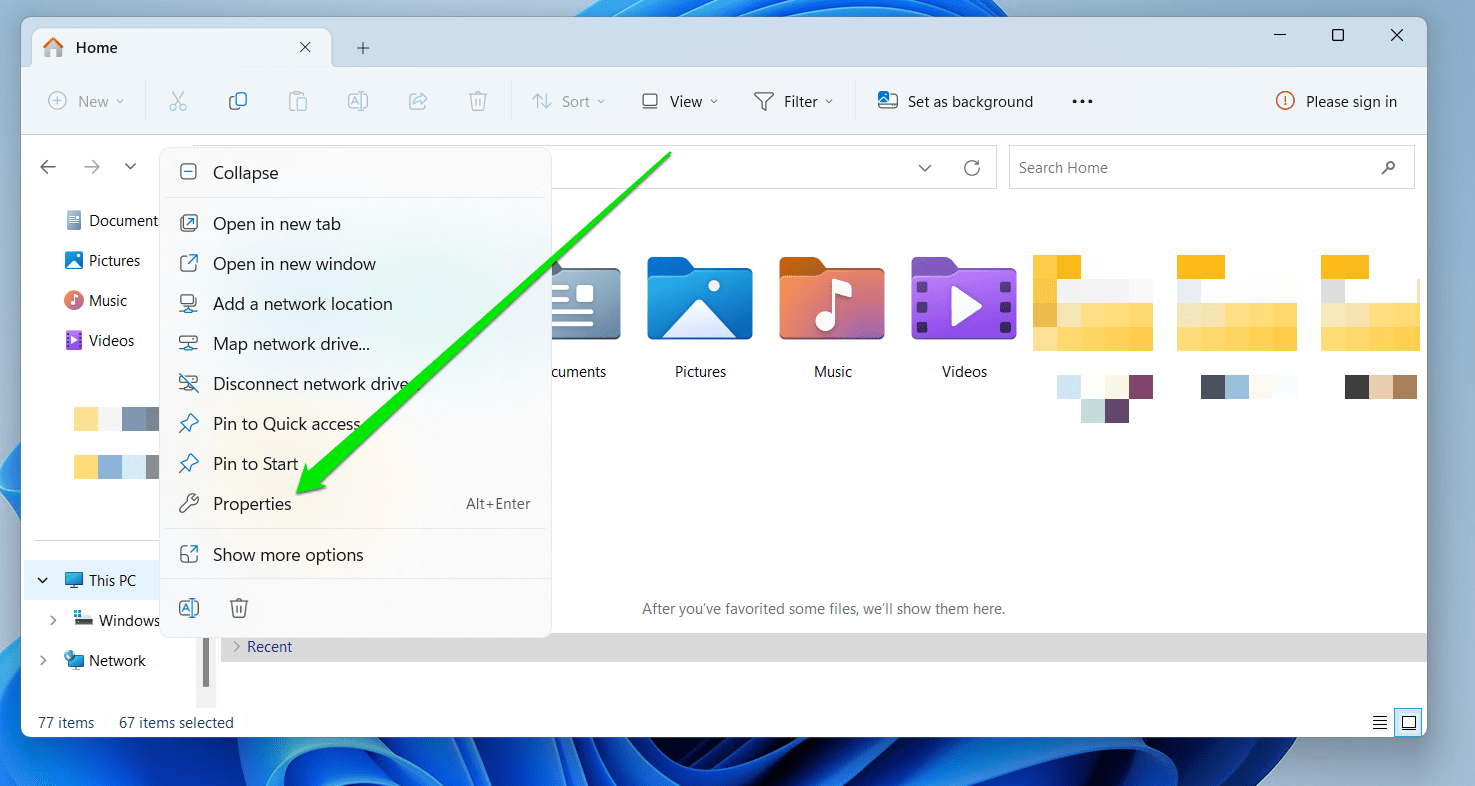Open the Sort dropdown menu
The height and width of the screenshot is (786, 1475).
pyautogui.click(x=568, y=101)
